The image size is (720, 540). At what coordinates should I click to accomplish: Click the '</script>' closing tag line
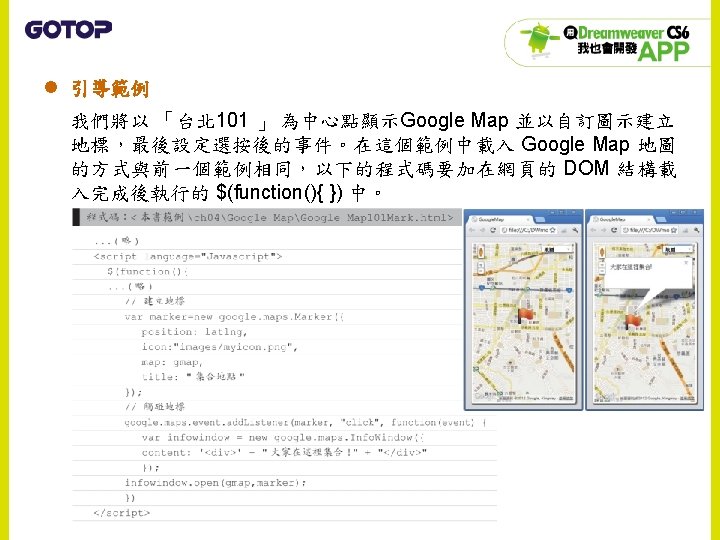pos(122,513)
